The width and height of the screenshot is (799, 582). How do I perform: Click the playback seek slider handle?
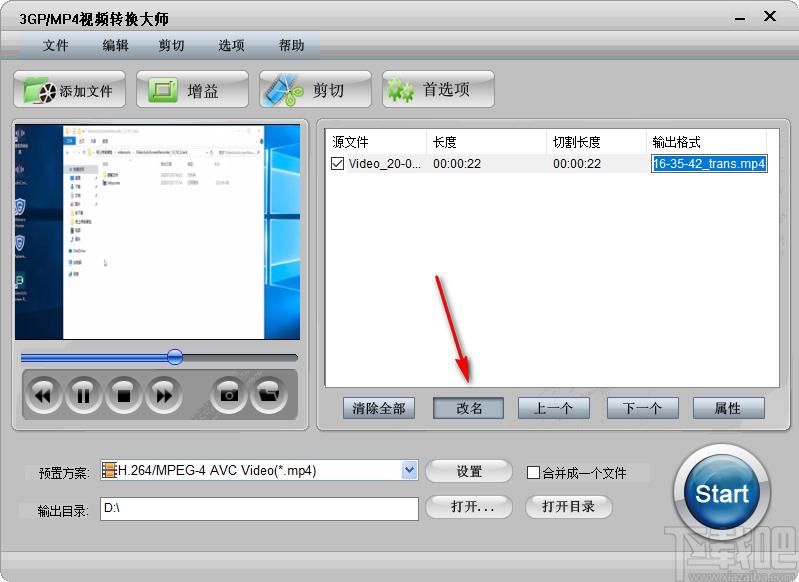[175, 357]
